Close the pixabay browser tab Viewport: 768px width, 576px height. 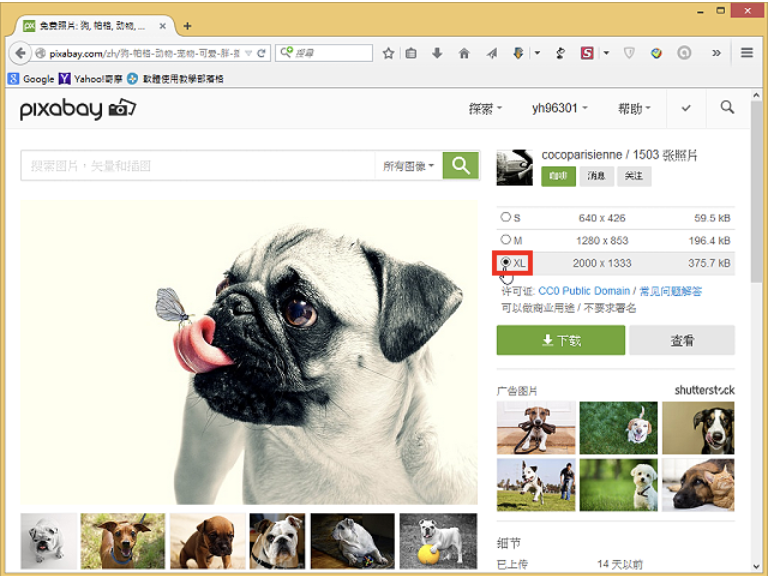click(x=163, y=26)
